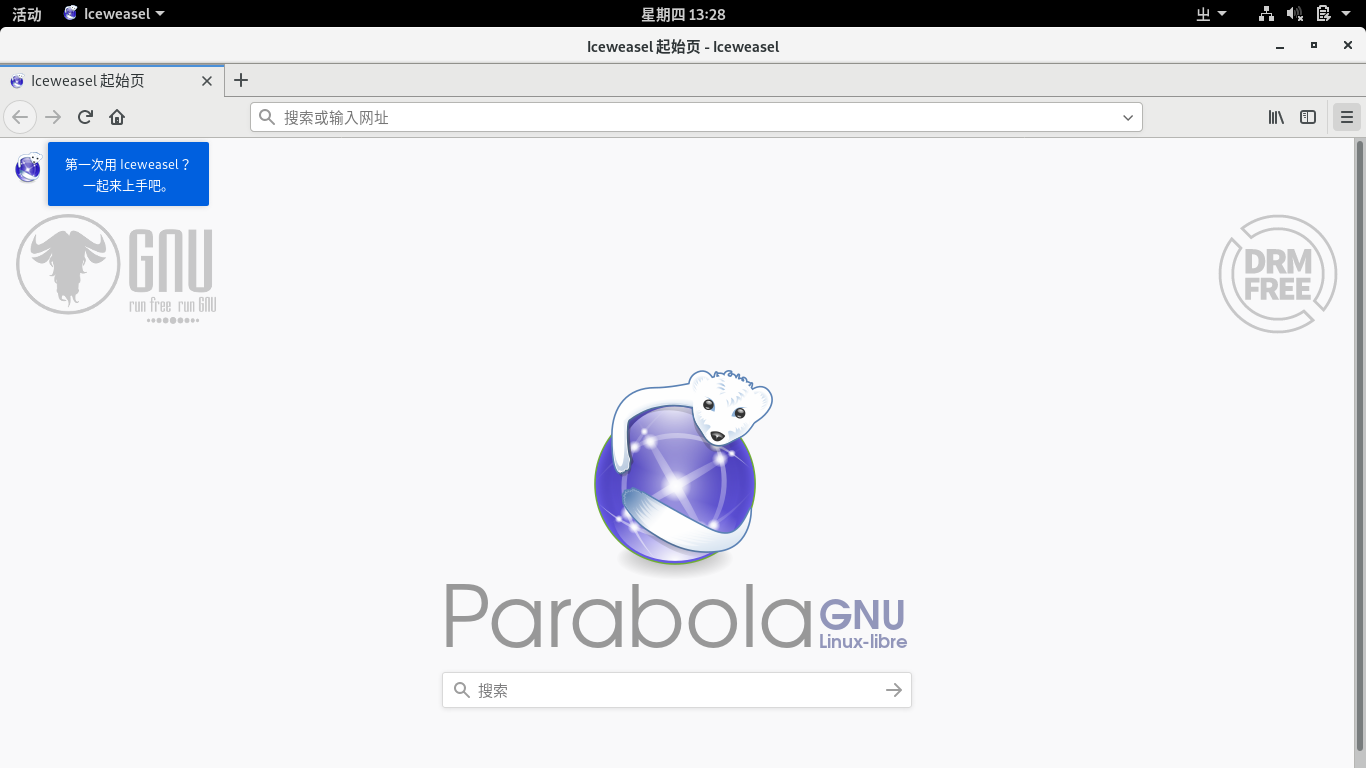
Task: Close the Iceweasel 起始页 tab
Action: pos(207,81)
